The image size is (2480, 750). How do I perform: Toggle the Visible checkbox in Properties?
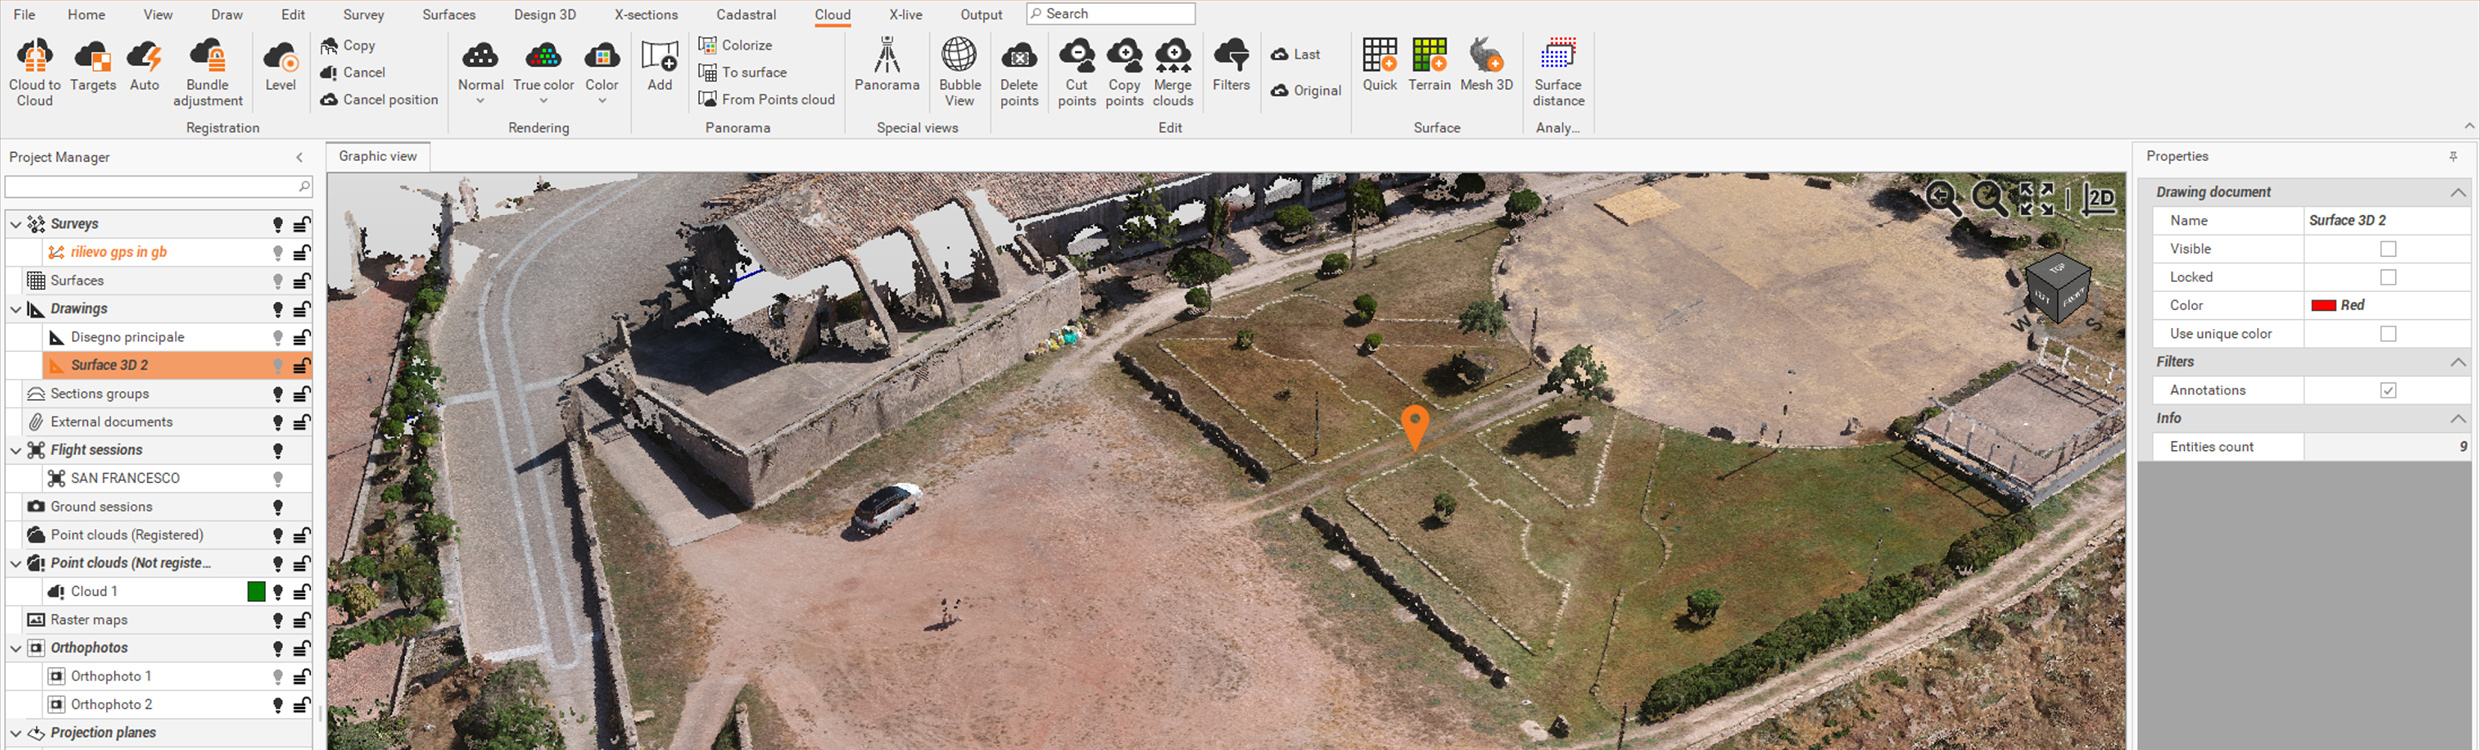click(x=2388, y=249)
